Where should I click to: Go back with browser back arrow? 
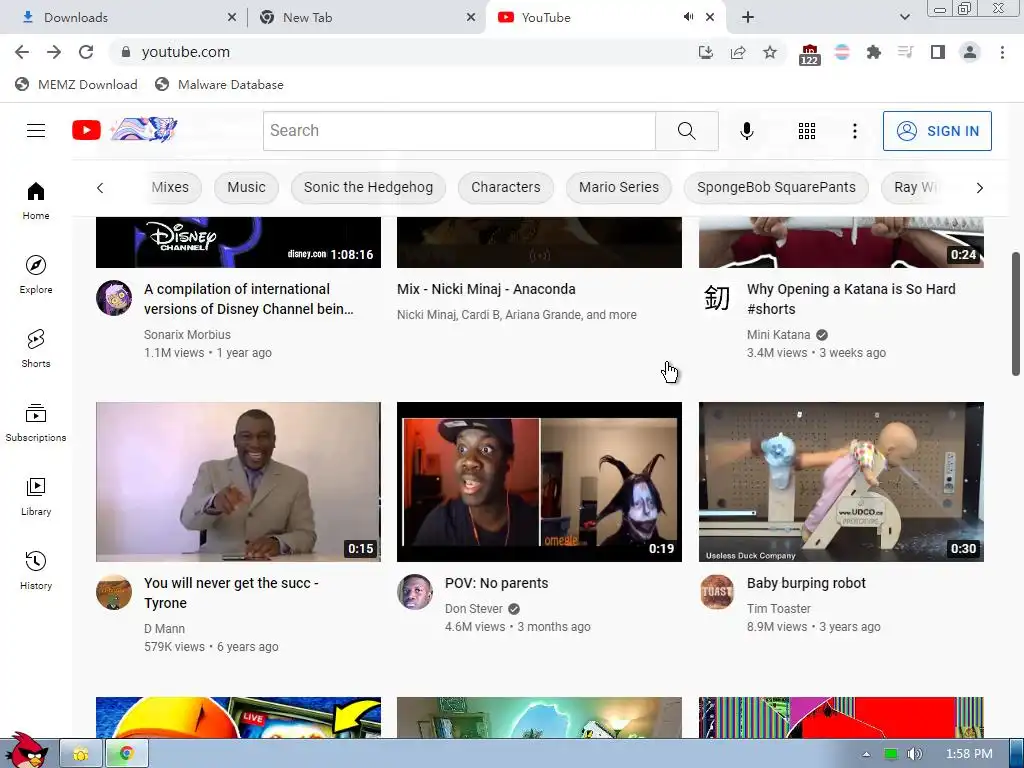(22, 52)
